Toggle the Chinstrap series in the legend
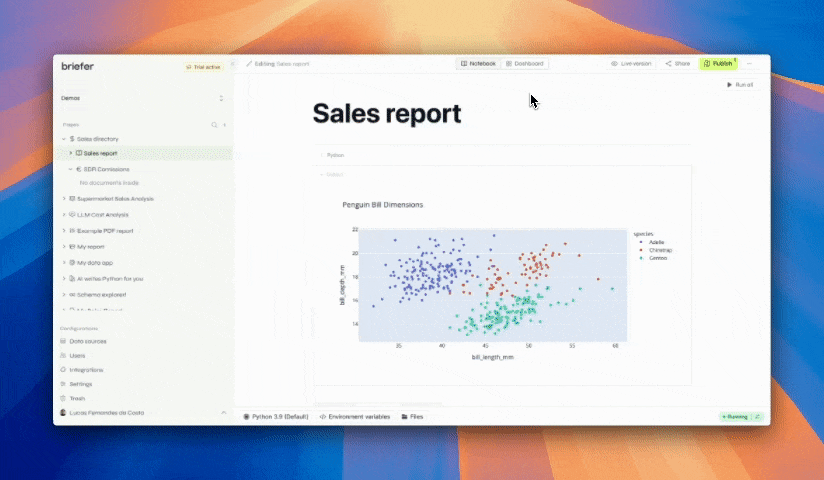Viewport: 824px width, 480px height. [656, 250]
